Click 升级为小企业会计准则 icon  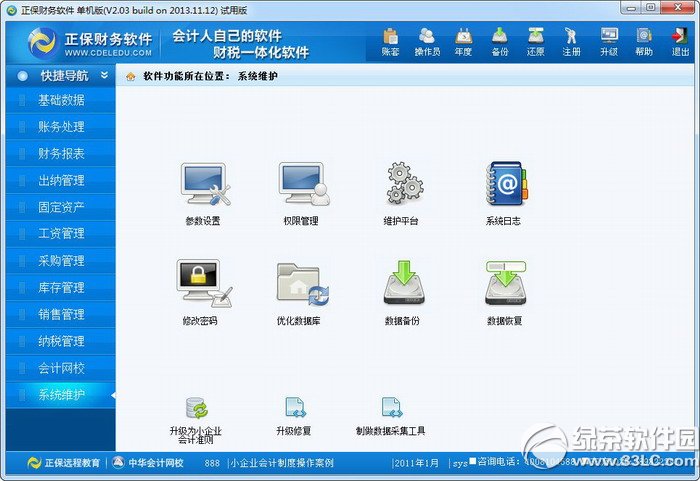196,420
